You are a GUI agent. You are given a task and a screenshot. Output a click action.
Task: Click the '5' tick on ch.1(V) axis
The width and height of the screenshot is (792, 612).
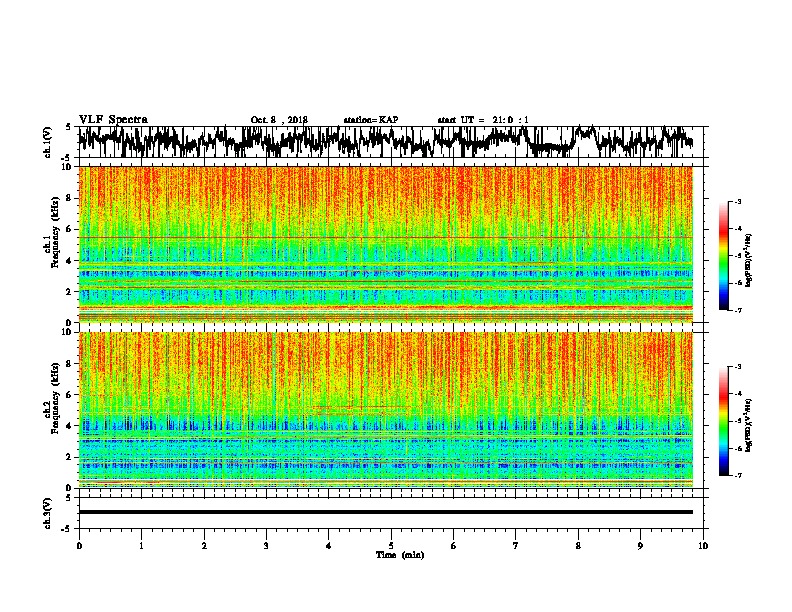click(x=68, y=127)
